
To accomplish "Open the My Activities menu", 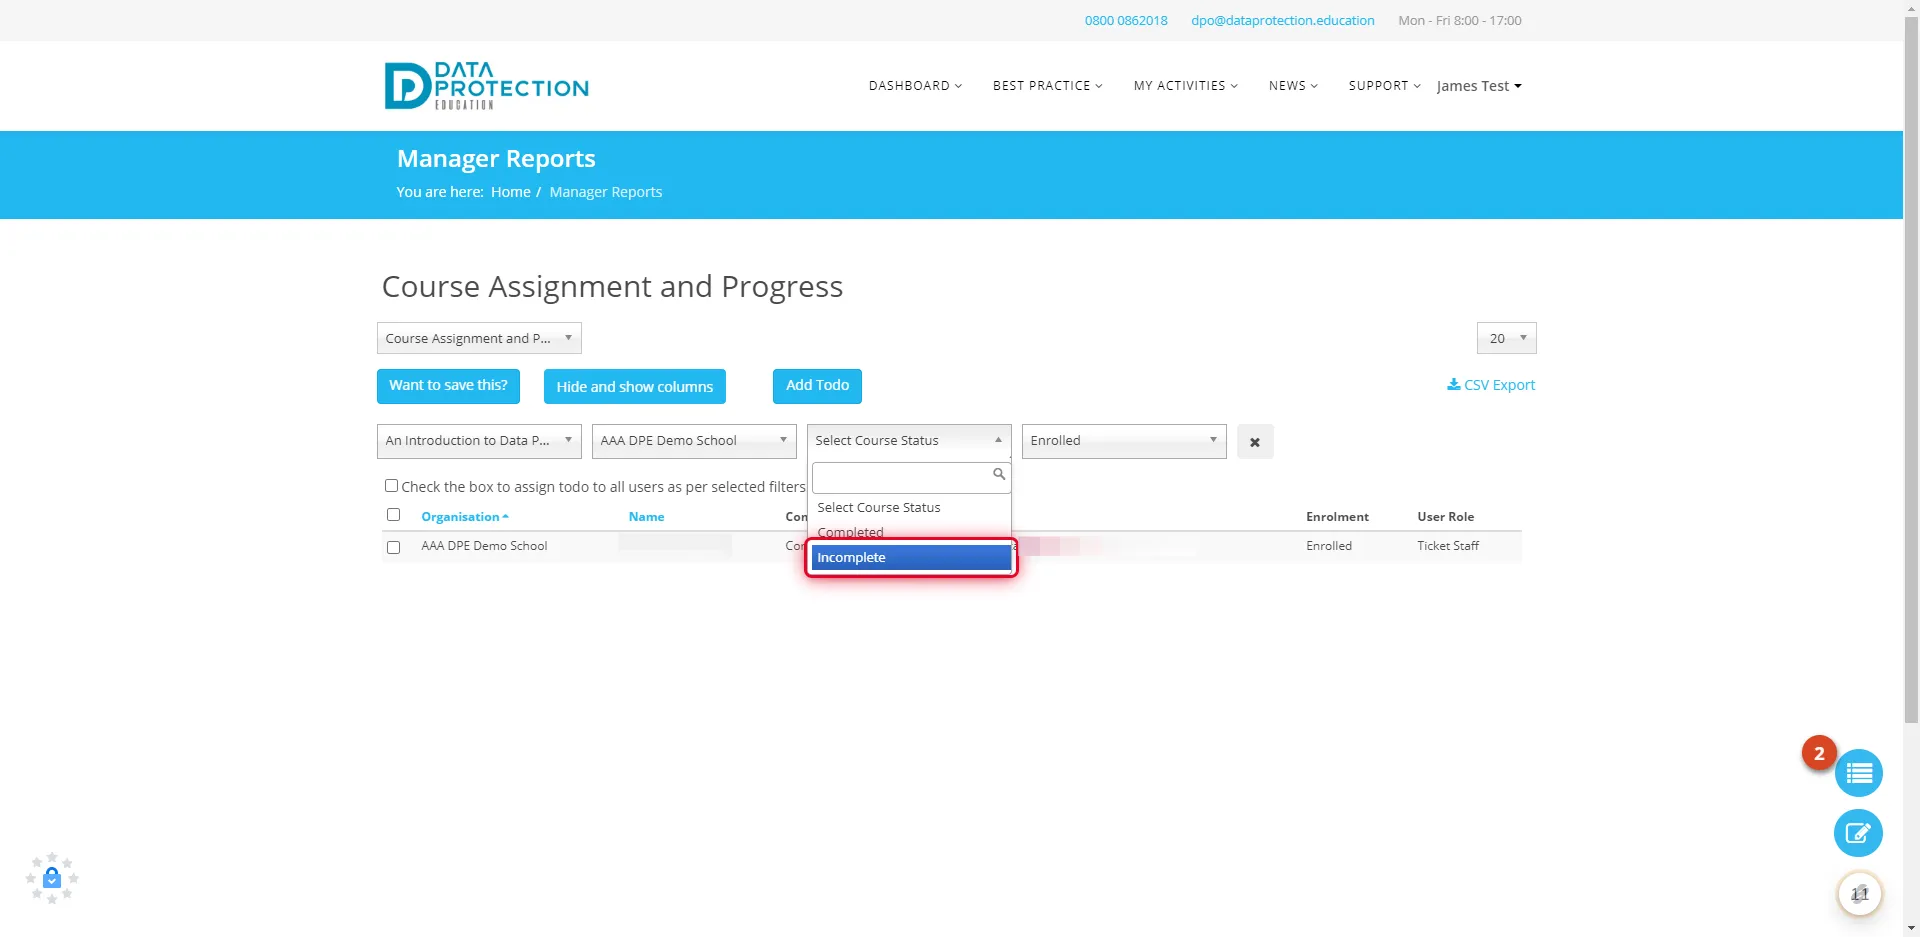I will coord(1185,86).
